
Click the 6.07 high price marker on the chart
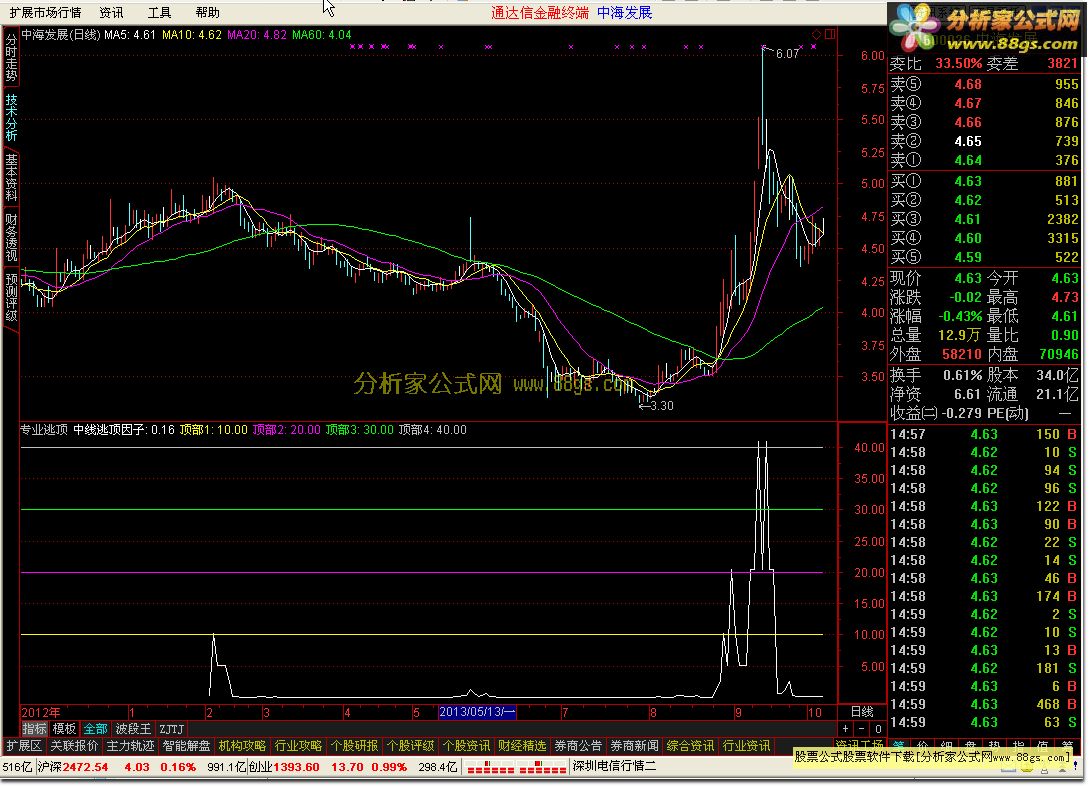(787, 54)
